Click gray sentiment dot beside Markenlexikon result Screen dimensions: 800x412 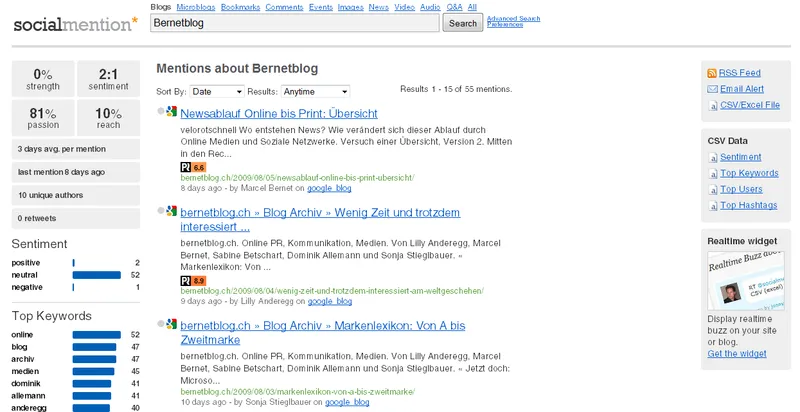point(161,323)
